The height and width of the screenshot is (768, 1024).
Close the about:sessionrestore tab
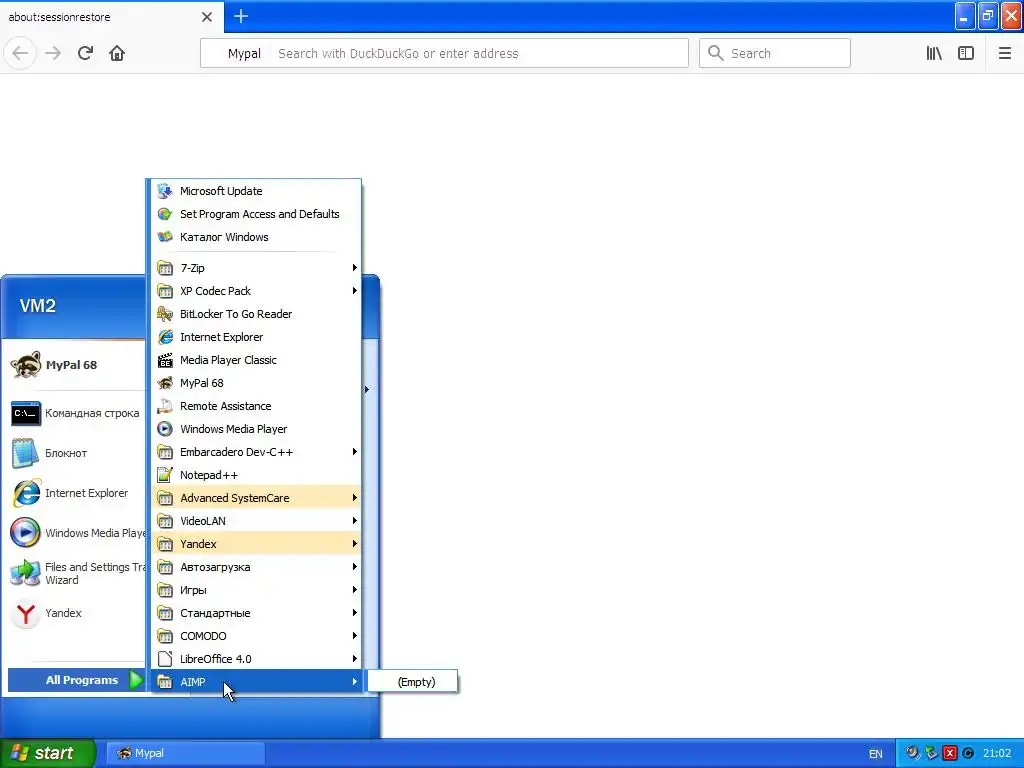(207, 17)
